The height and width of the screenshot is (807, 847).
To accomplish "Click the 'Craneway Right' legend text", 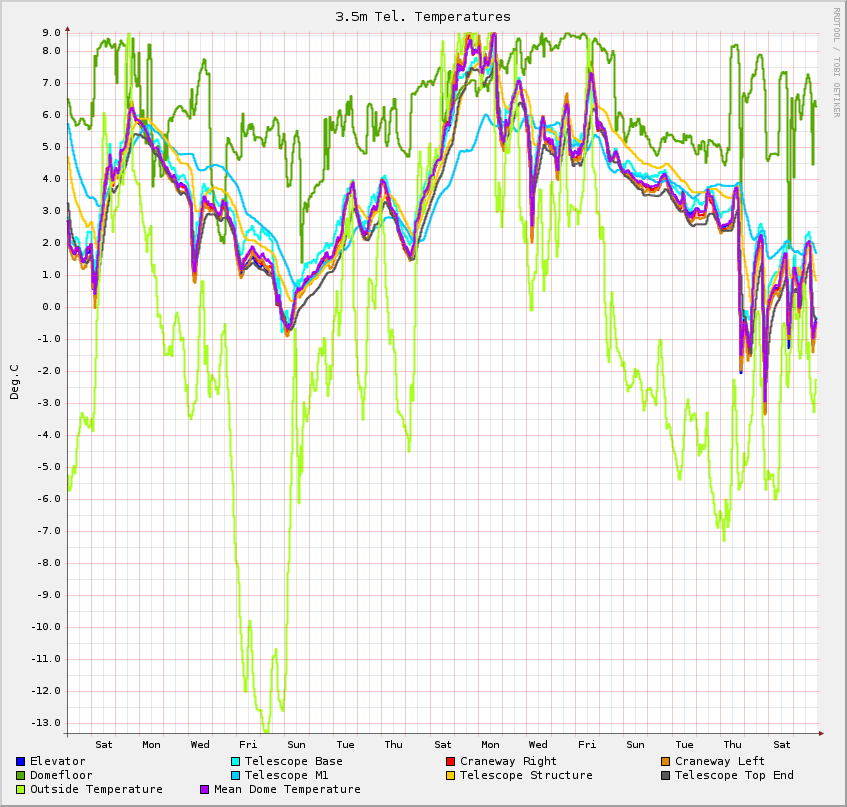I will [508, 761].
